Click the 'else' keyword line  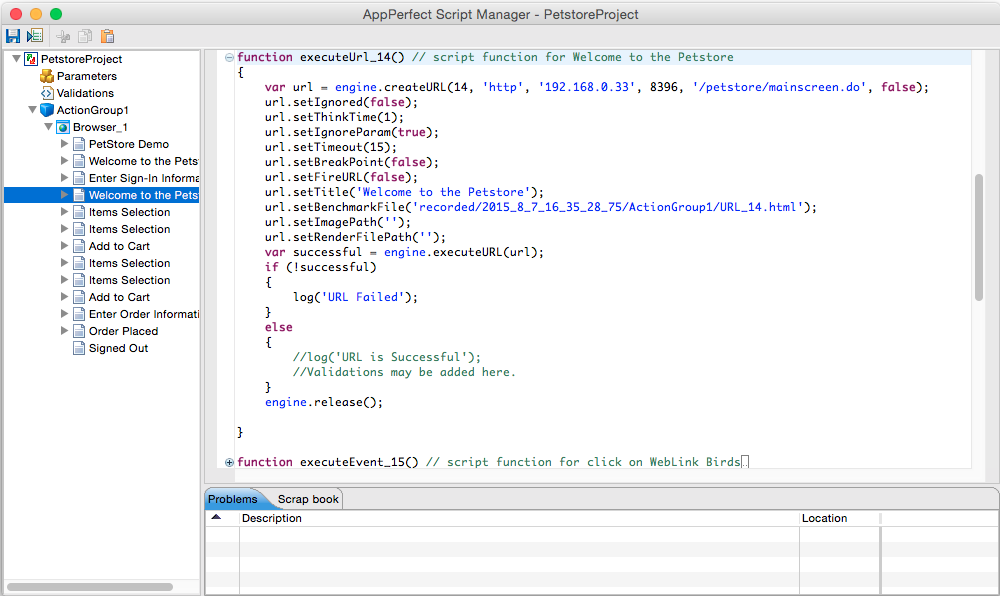279,327
